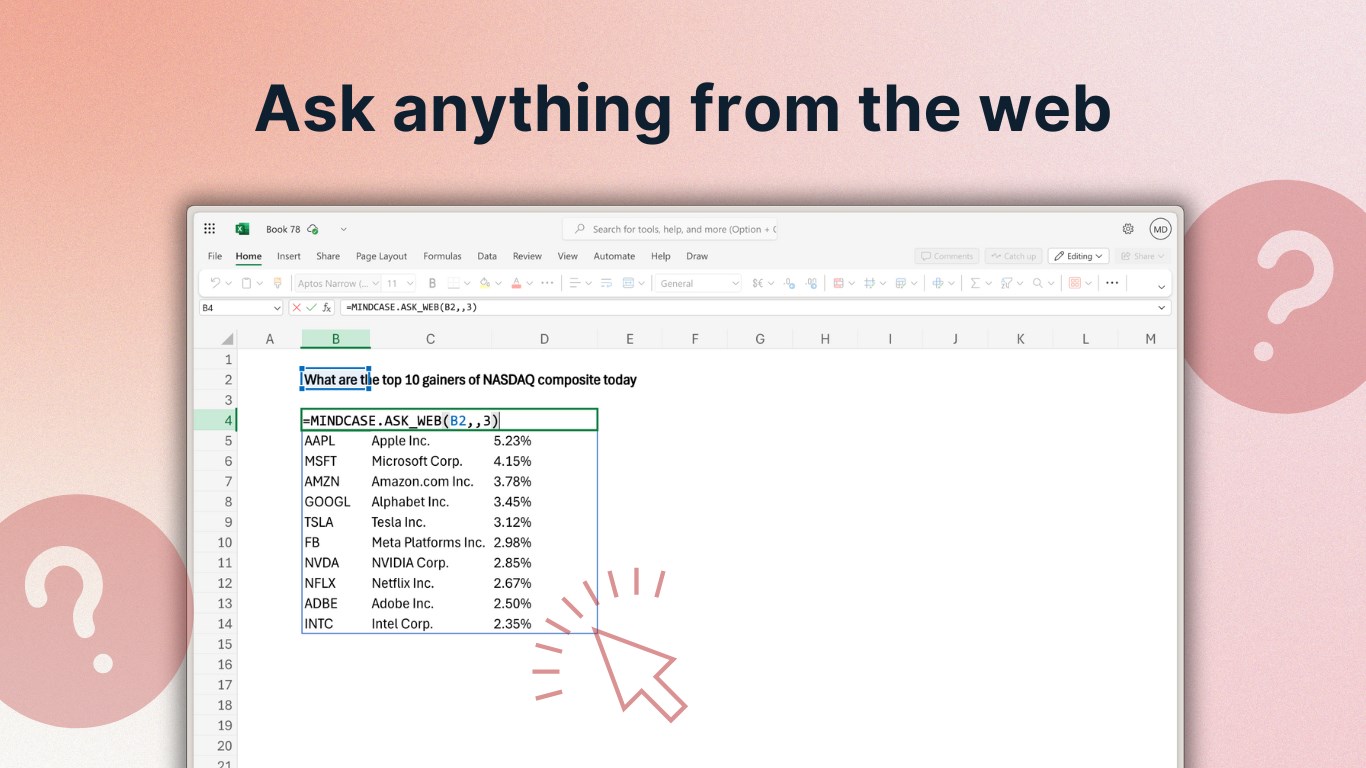Open the app launcher grid icon

[209, 229]
